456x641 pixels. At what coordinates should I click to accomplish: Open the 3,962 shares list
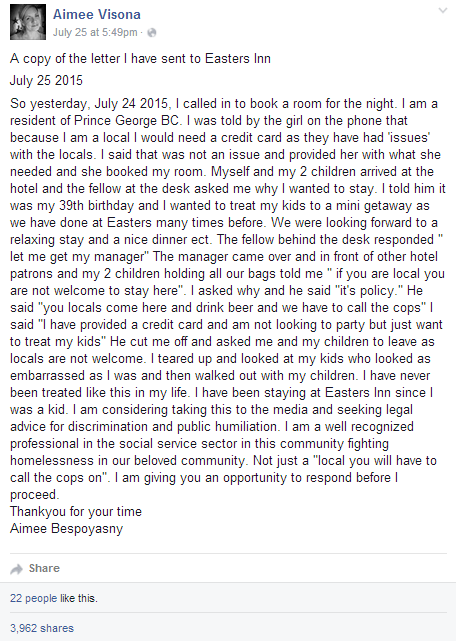tap(42, 628)
